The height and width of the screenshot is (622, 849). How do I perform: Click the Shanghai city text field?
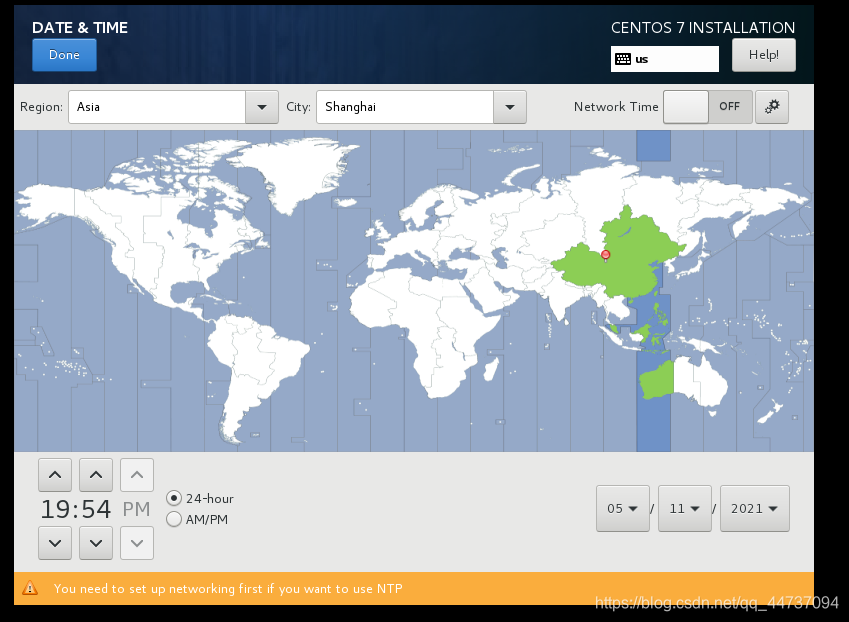point(405,107)
